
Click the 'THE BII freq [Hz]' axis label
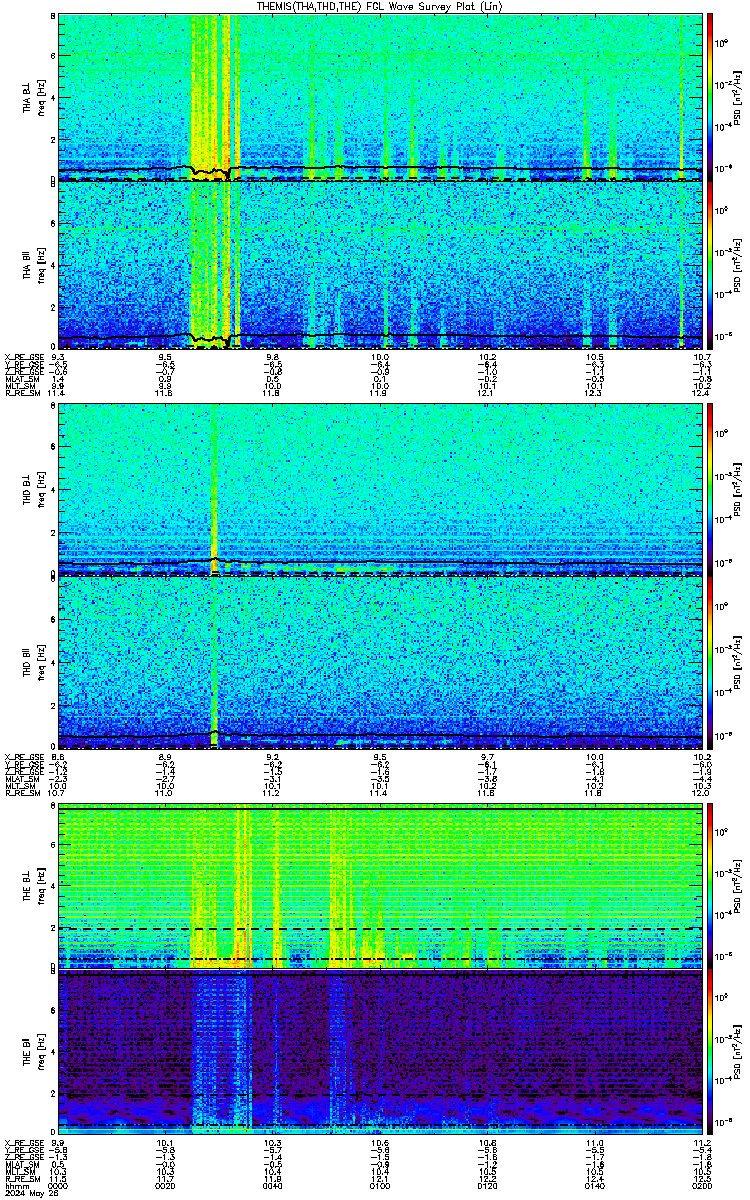click(33, 1053)
